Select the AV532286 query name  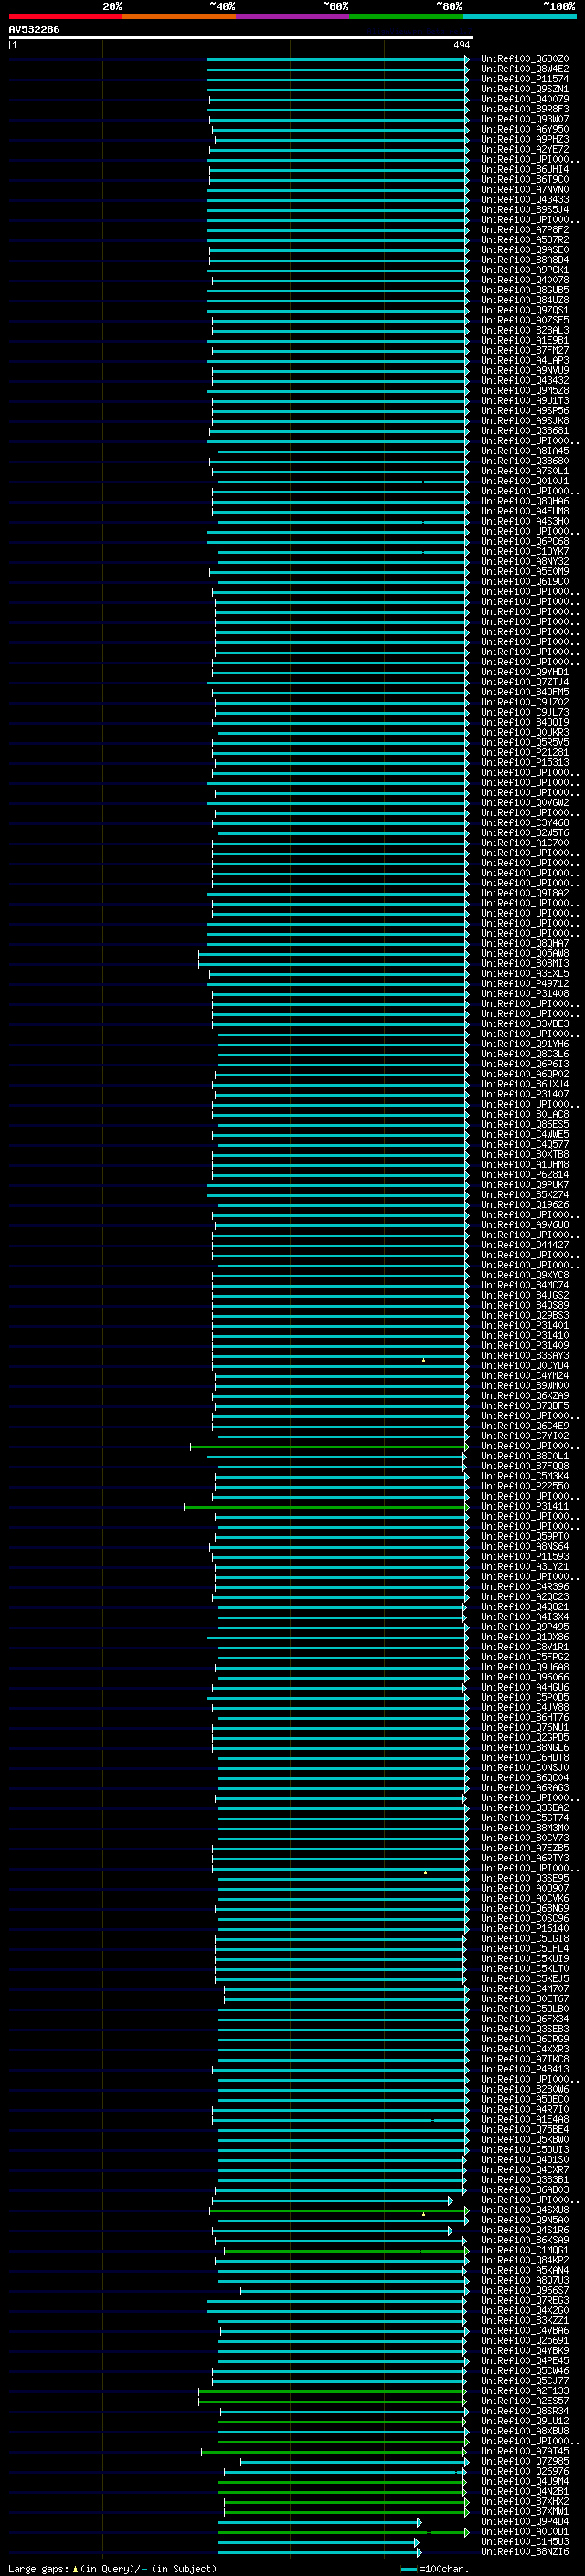tap(34, 29)
